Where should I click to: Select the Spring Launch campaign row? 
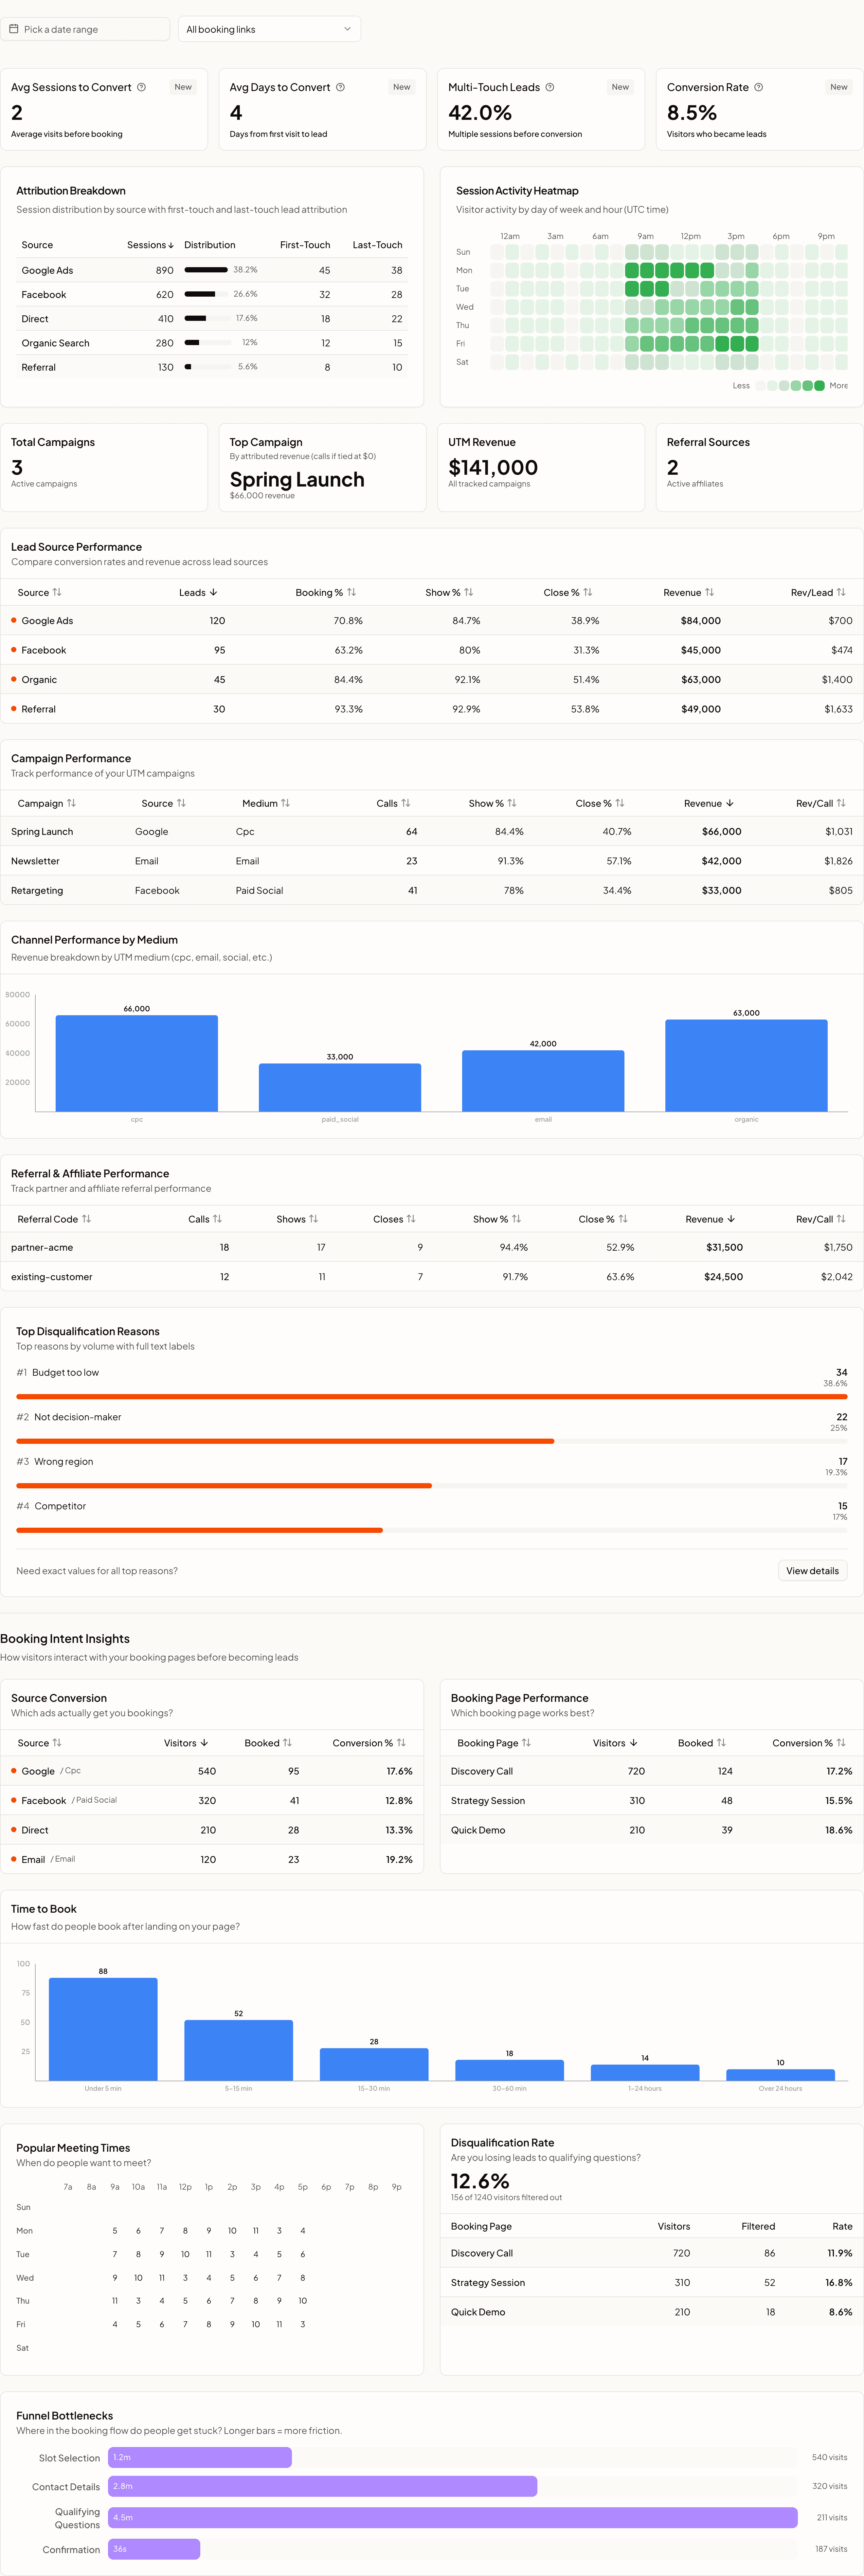432,832
